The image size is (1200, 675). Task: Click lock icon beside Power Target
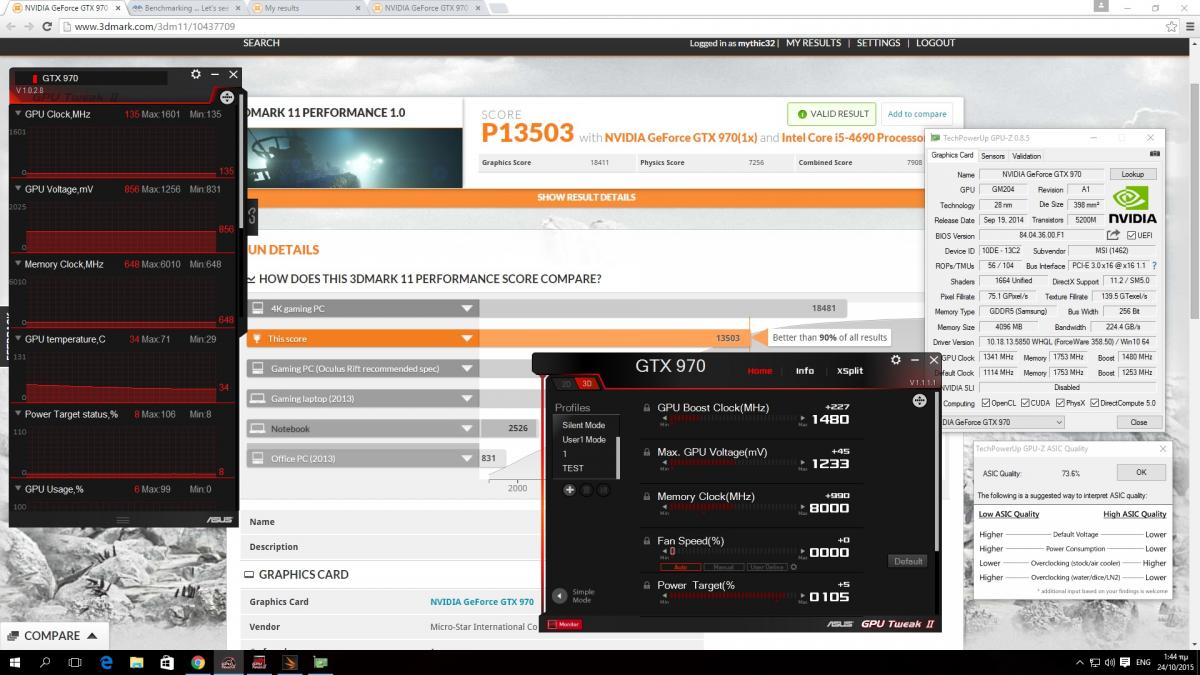[647, 585]
